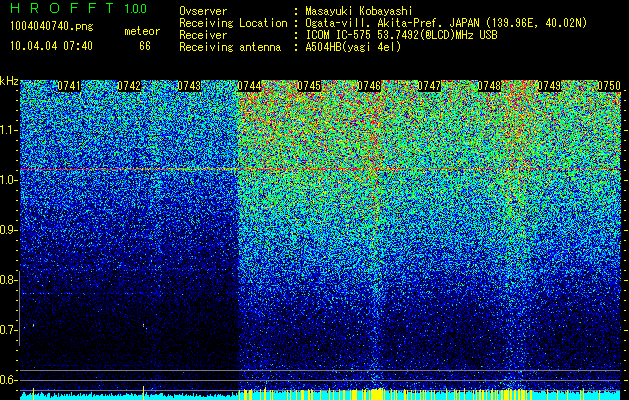Select the meteor count value 66
Screen dimensions: 629x400
[x=145, y=46]
